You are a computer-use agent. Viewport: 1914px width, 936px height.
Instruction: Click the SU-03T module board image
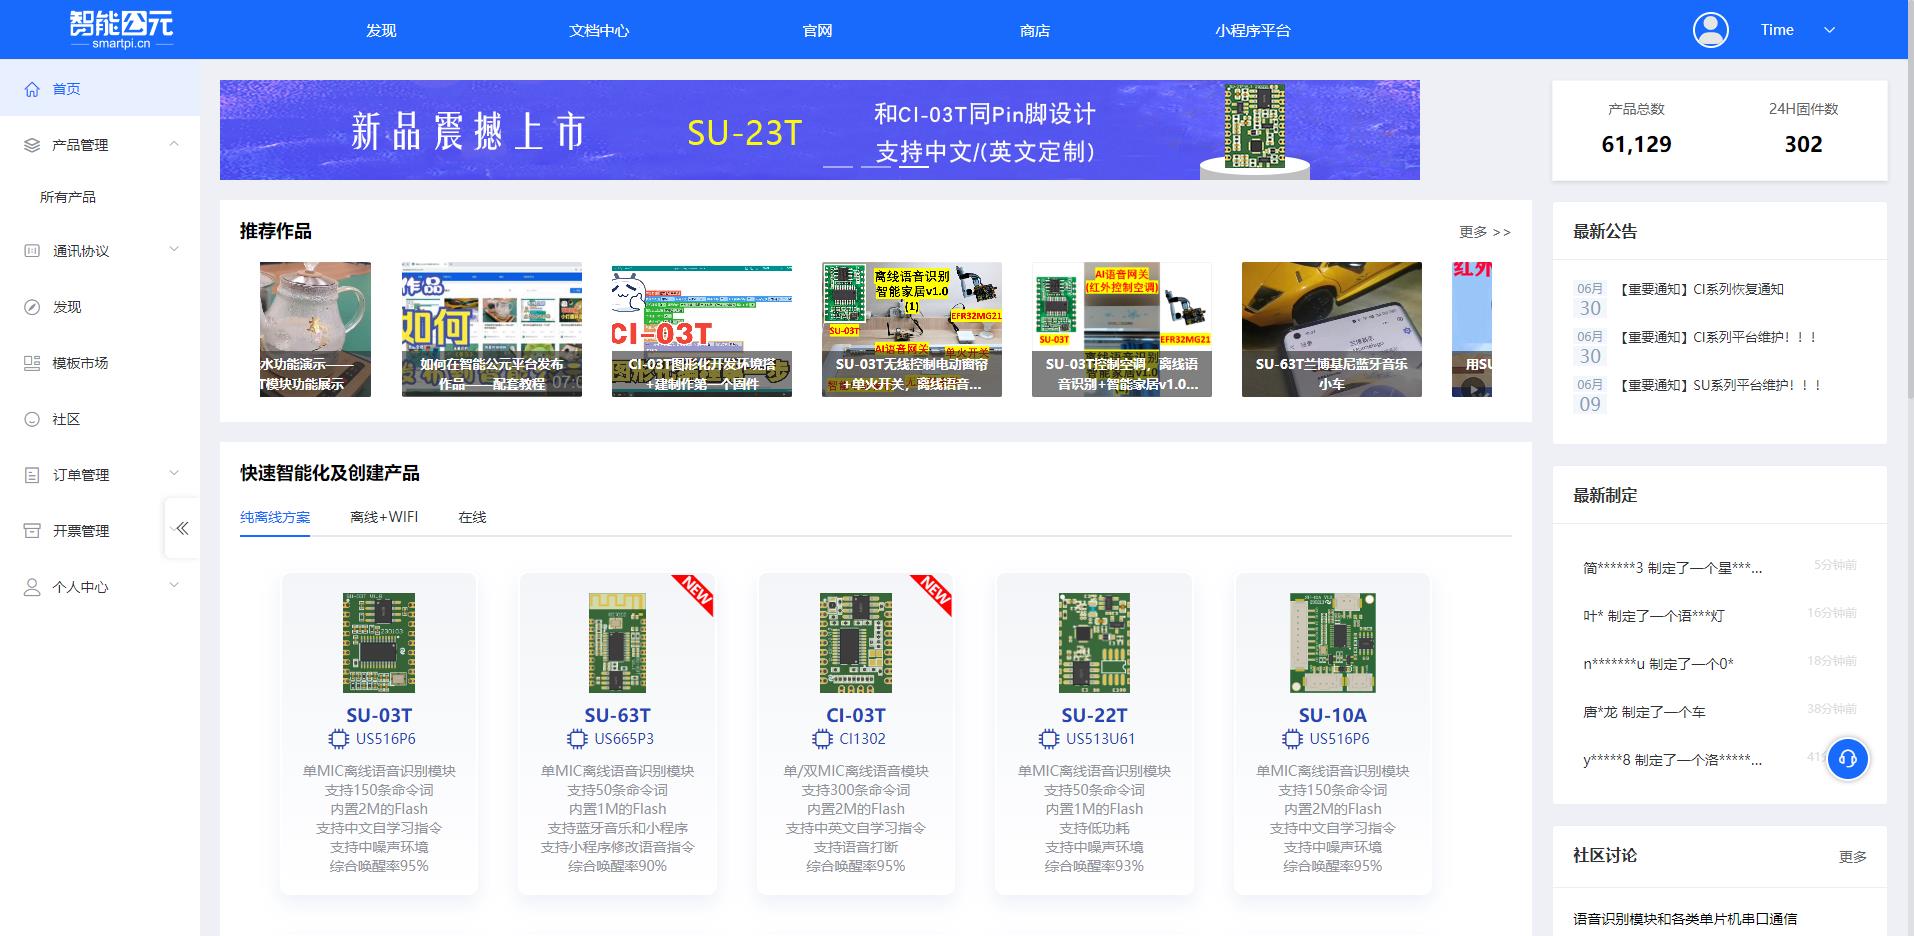point(379,643)
